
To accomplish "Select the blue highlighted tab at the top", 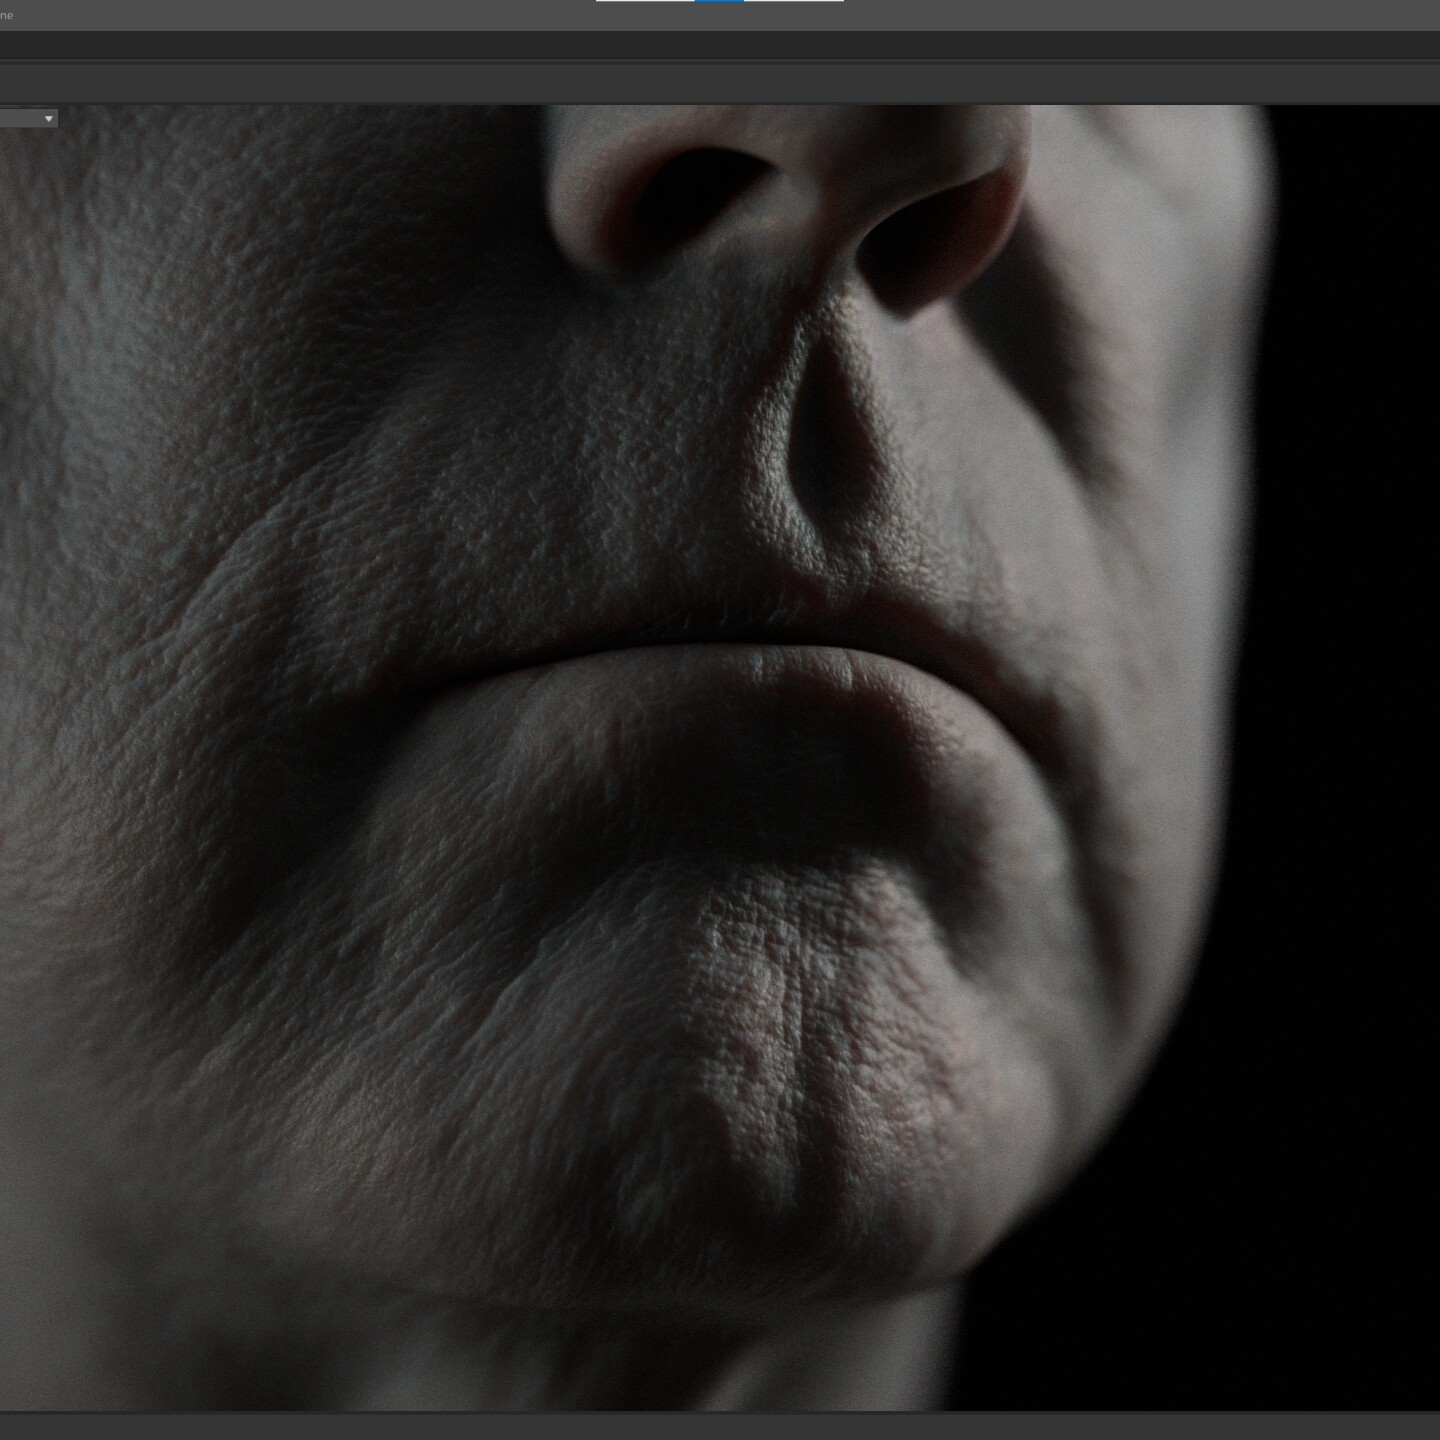I will (717, 4).
